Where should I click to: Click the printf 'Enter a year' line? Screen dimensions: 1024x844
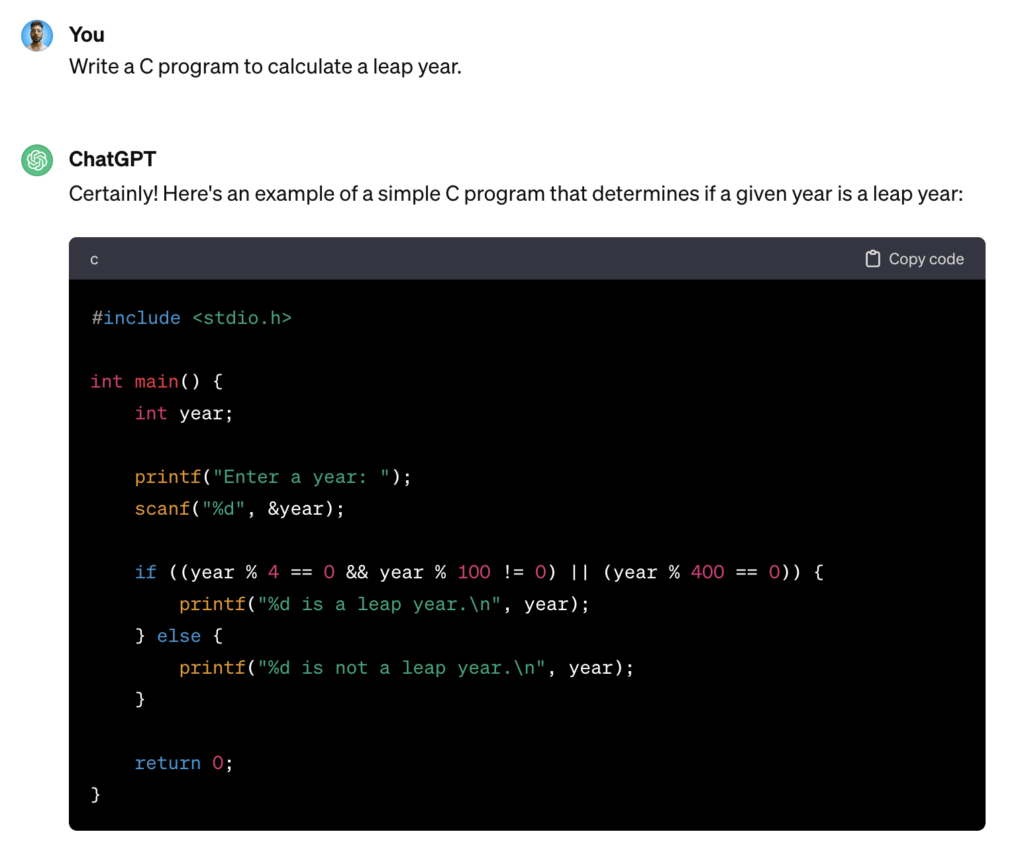point(273,477)
